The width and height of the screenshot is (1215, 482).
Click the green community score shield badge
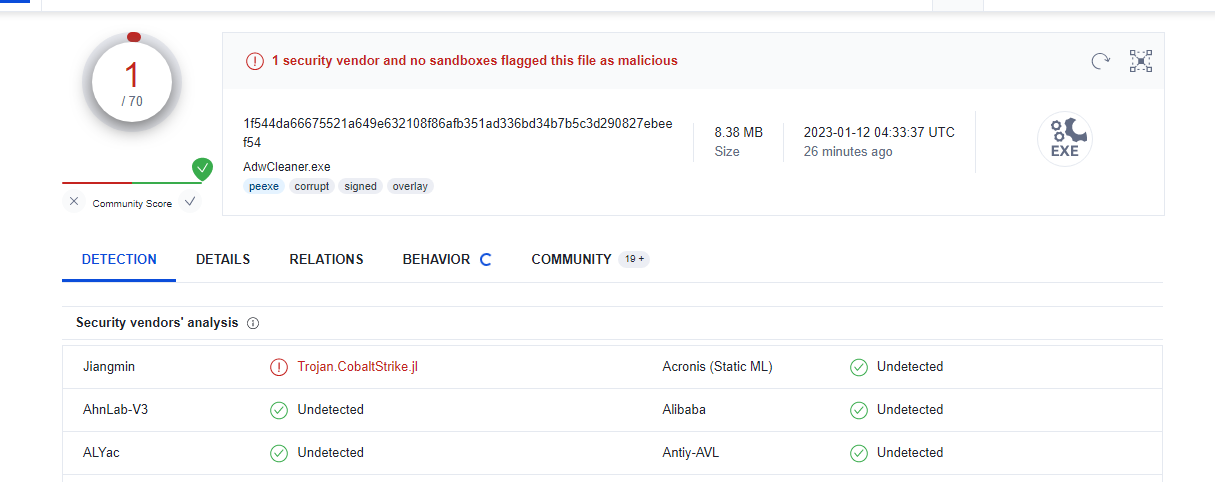[x=202, y=168]
